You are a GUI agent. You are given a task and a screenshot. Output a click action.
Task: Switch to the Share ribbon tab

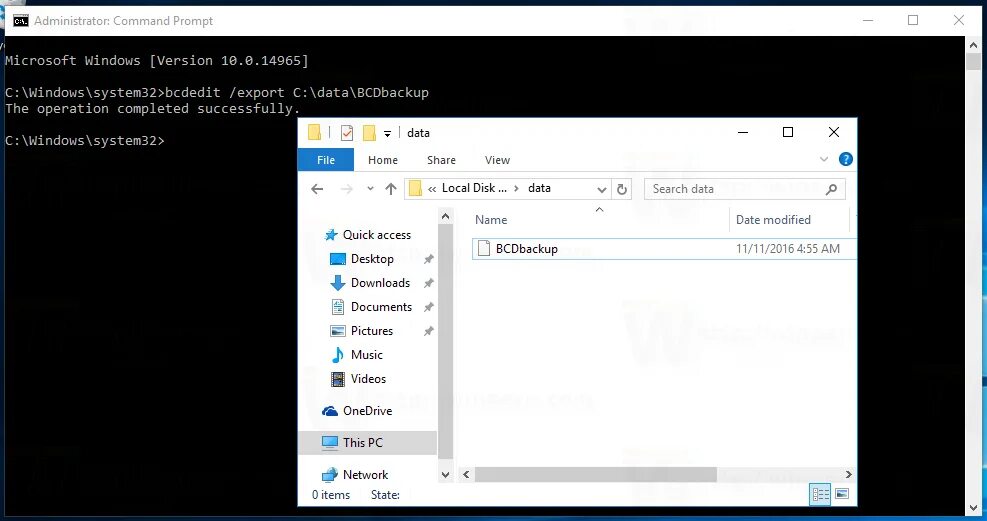pos(441,160)
